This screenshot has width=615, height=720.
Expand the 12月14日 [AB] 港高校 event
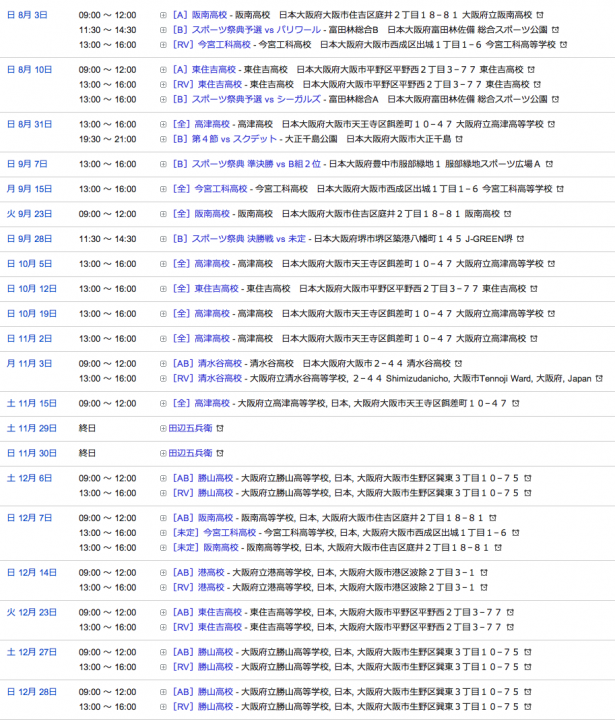click(x=163, y=573)
